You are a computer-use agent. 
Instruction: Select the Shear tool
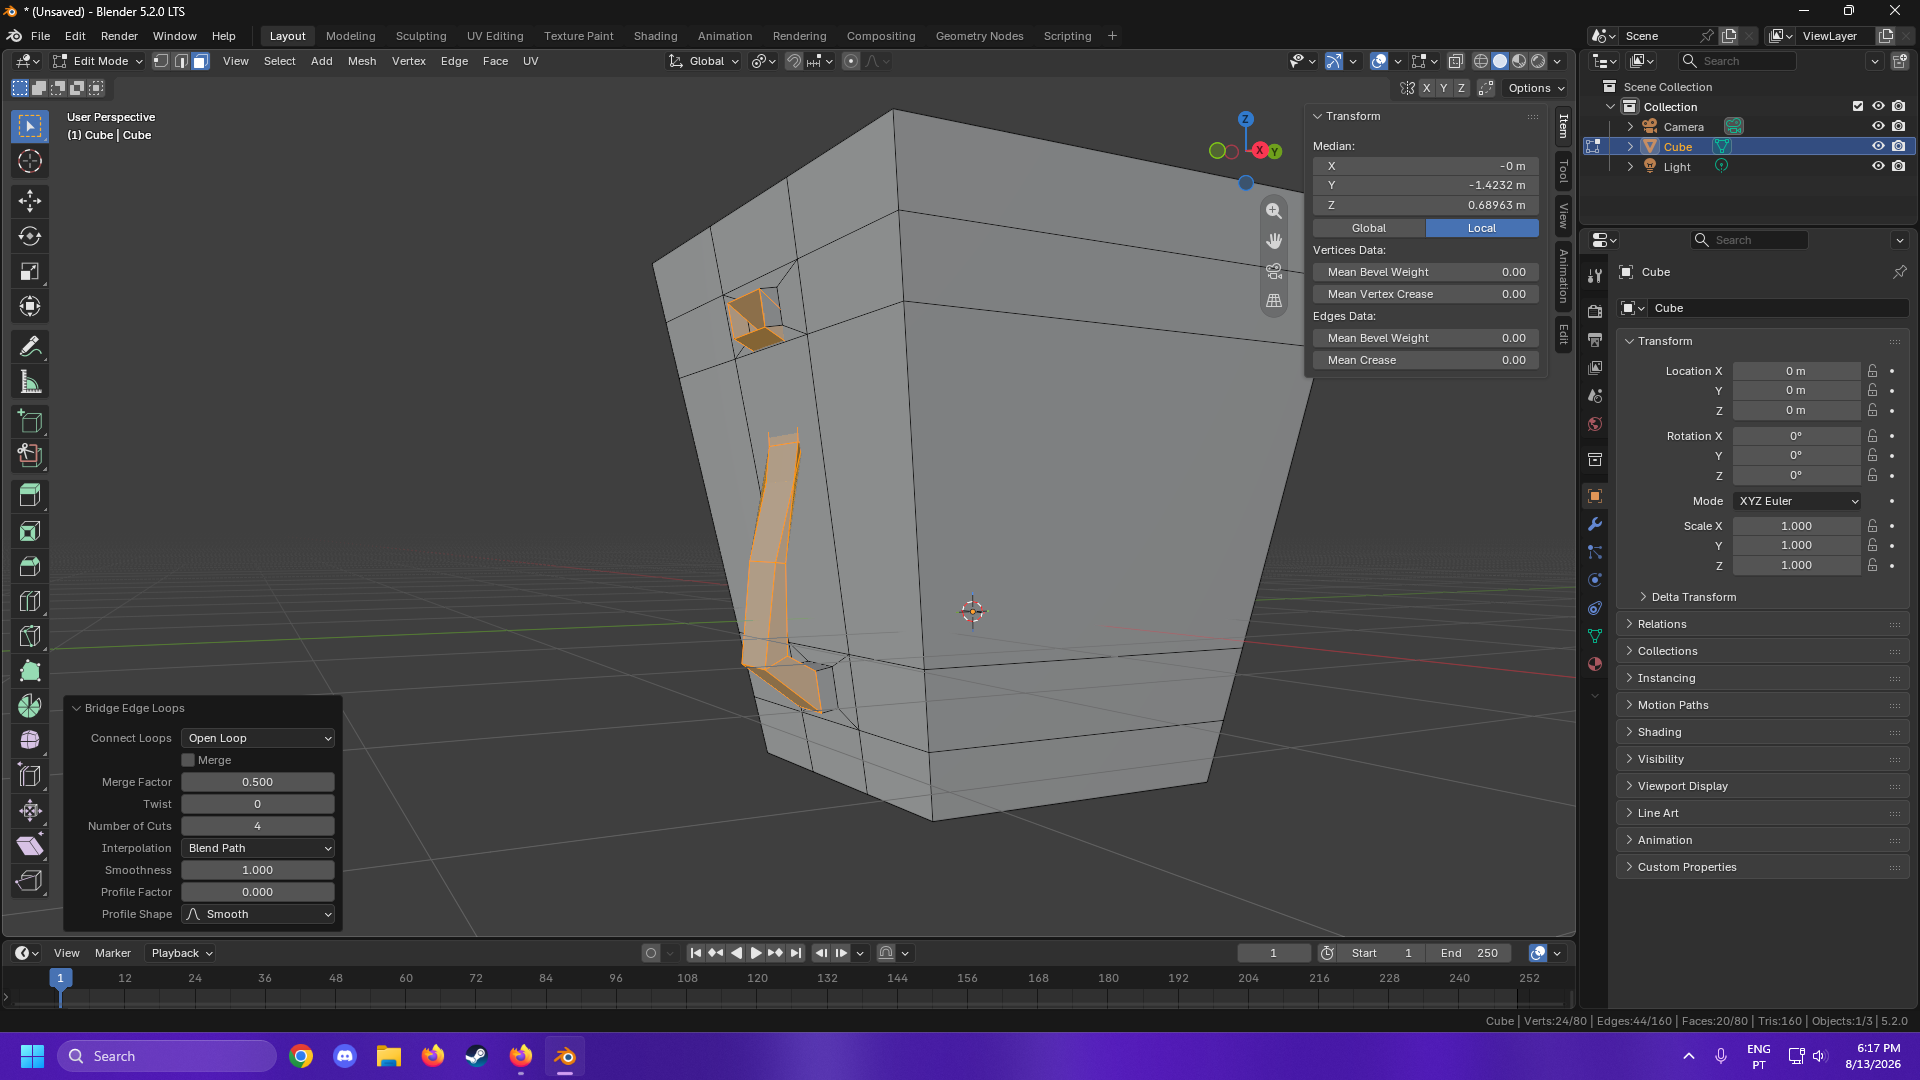point(30,846)
